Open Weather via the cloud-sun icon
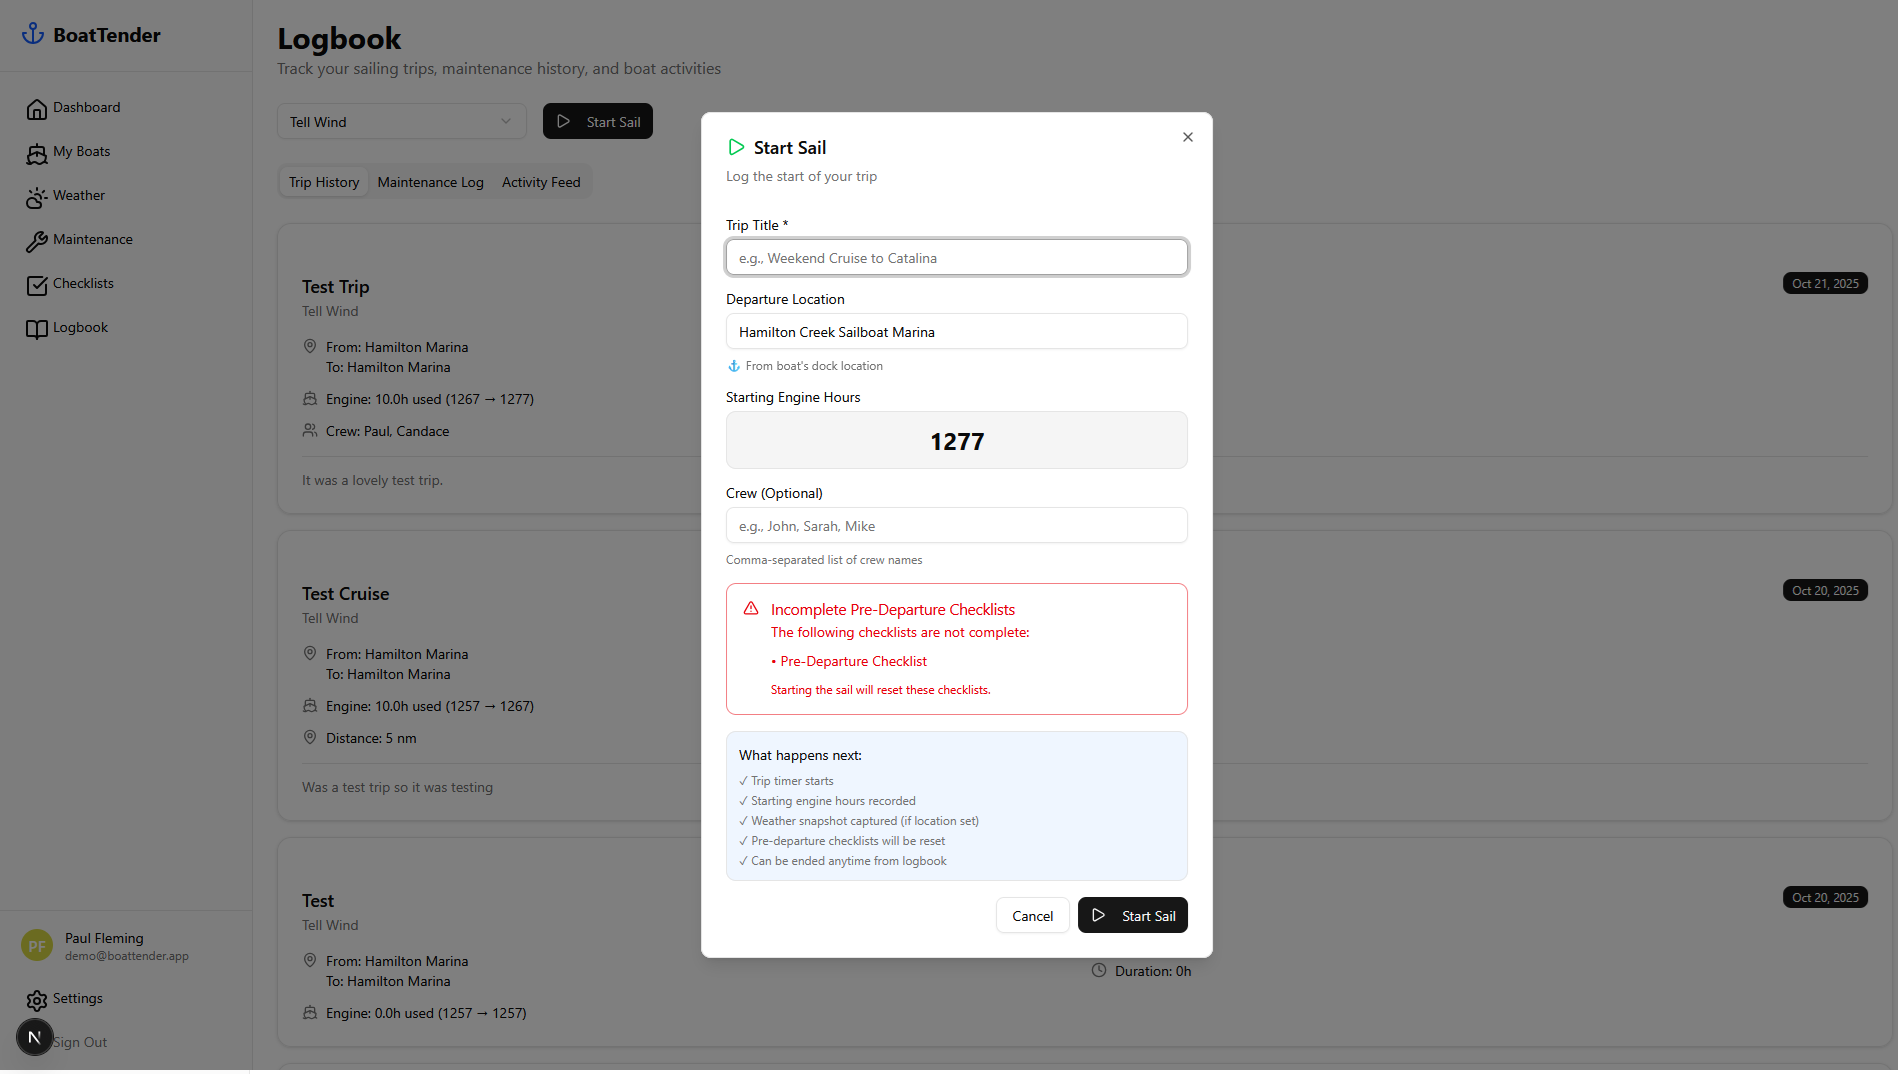The width and height of the screenshot is (1903, 1074). (x=37, y=197)
